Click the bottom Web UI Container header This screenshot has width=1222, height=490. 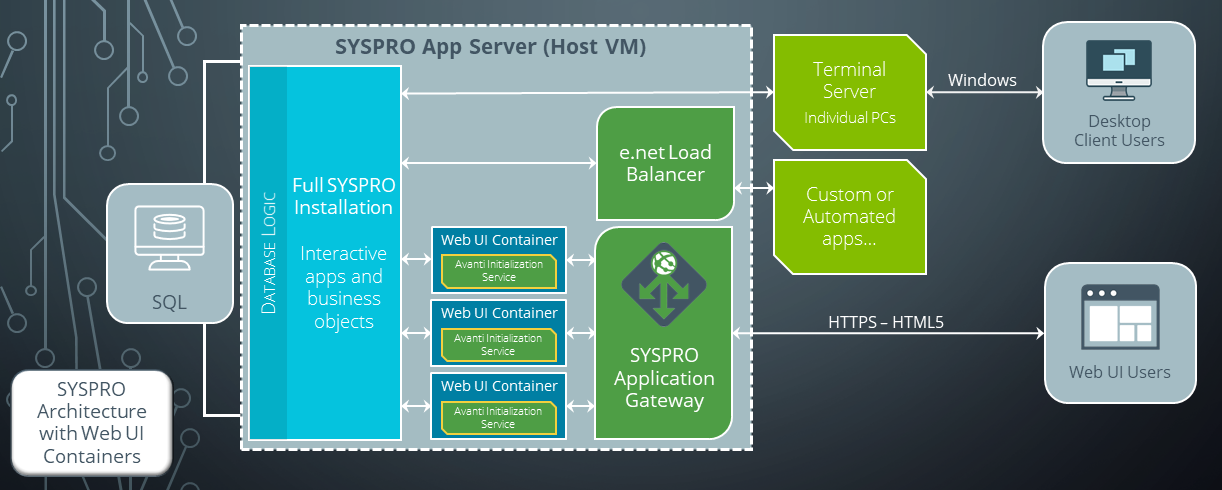[499, 386]
